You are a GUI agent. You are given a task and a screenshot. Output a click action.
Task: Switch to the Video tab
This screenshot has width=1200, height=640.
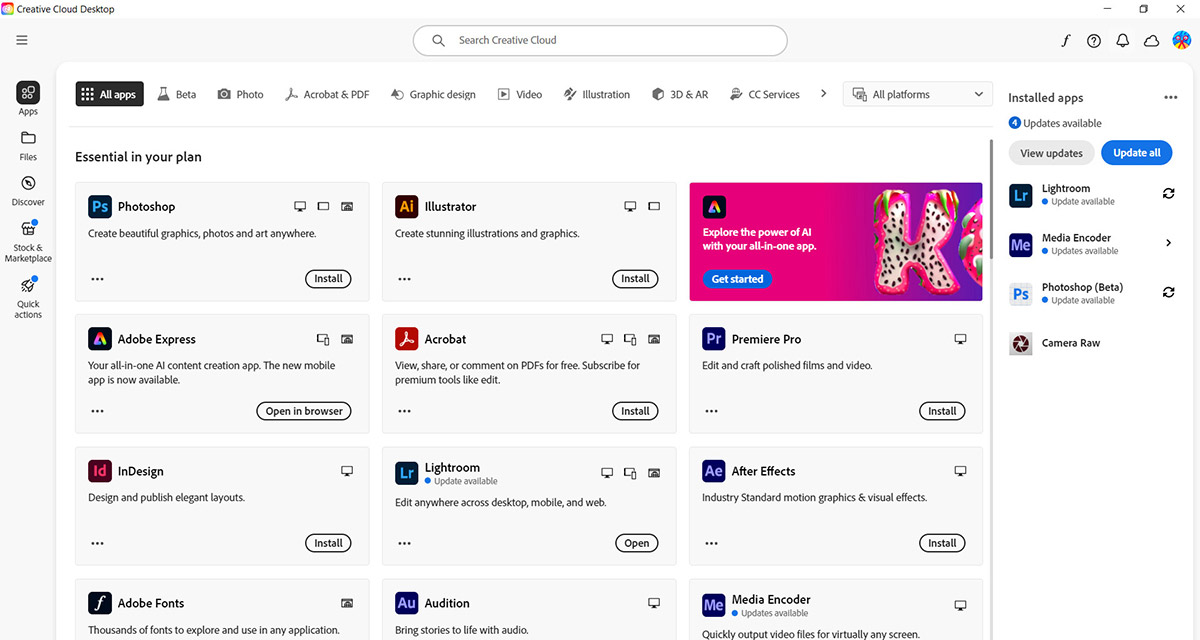pyautogui.click(x=520, y=95)
